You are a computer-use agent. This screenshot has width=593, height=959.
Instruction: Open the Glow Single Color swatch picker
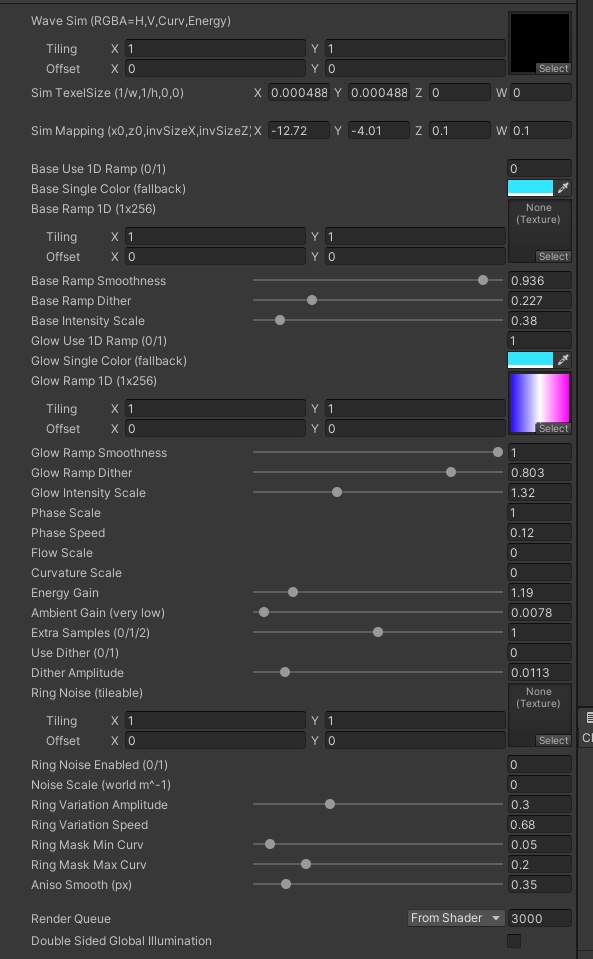532,361
